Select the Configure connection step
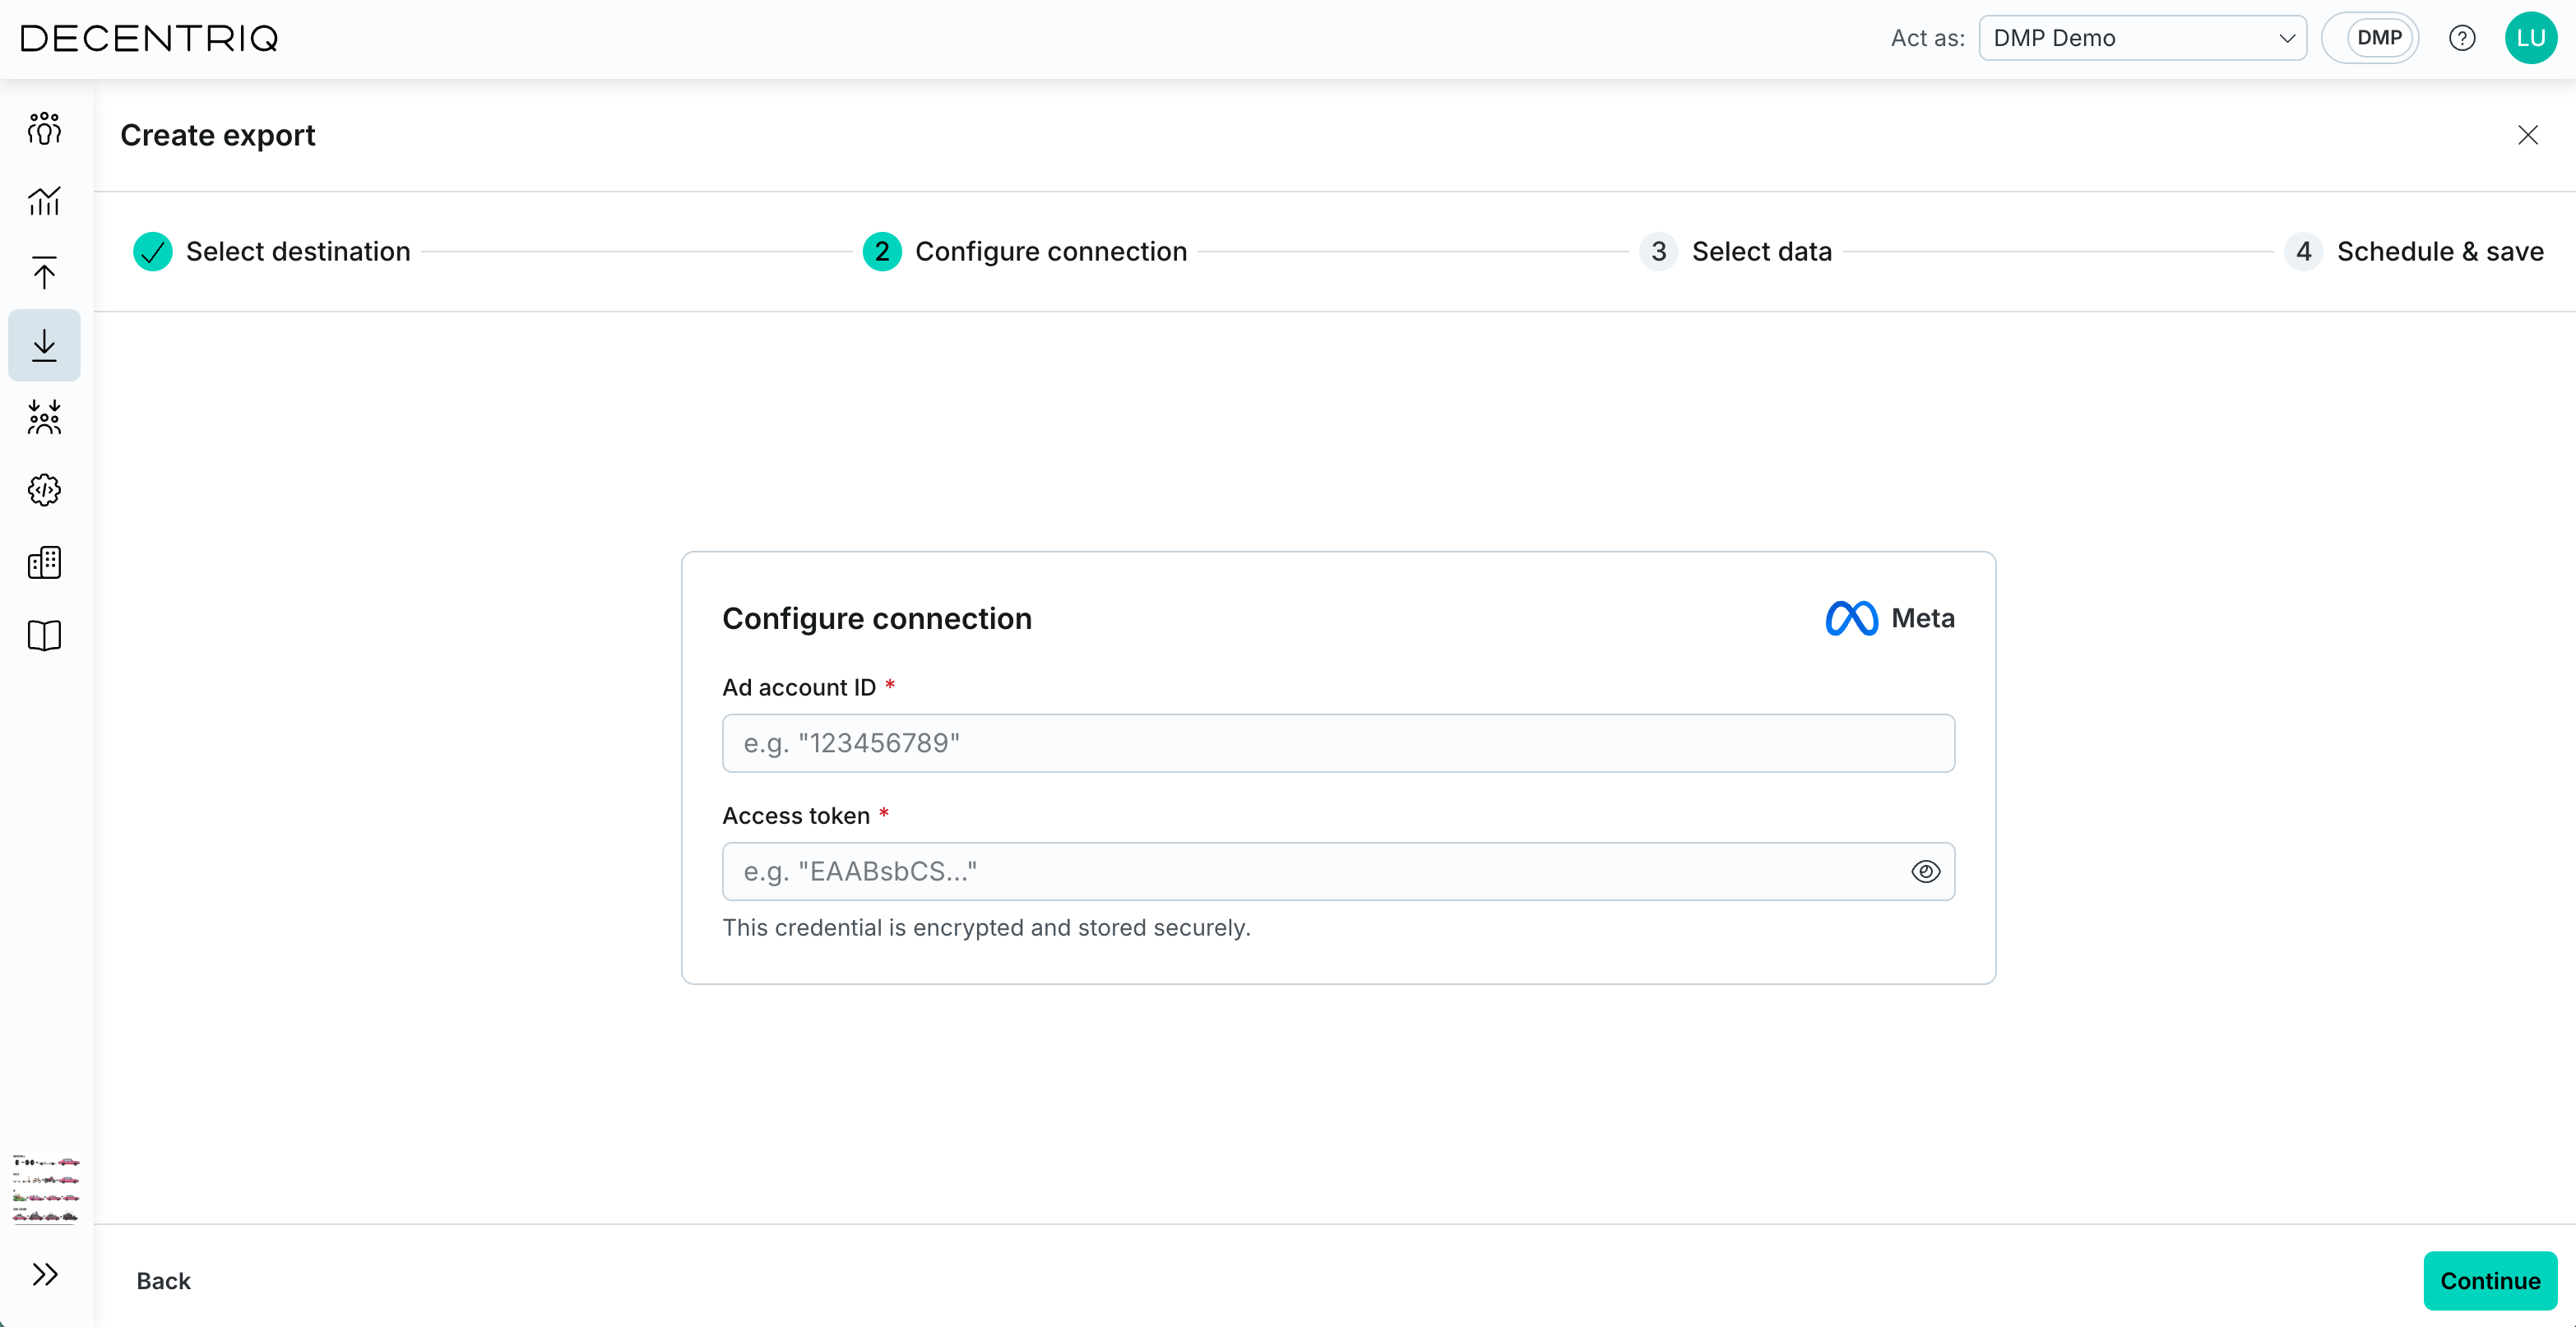This screenshot has width=2576, height=1327. pyautogui.click(x=1025, y=251)
